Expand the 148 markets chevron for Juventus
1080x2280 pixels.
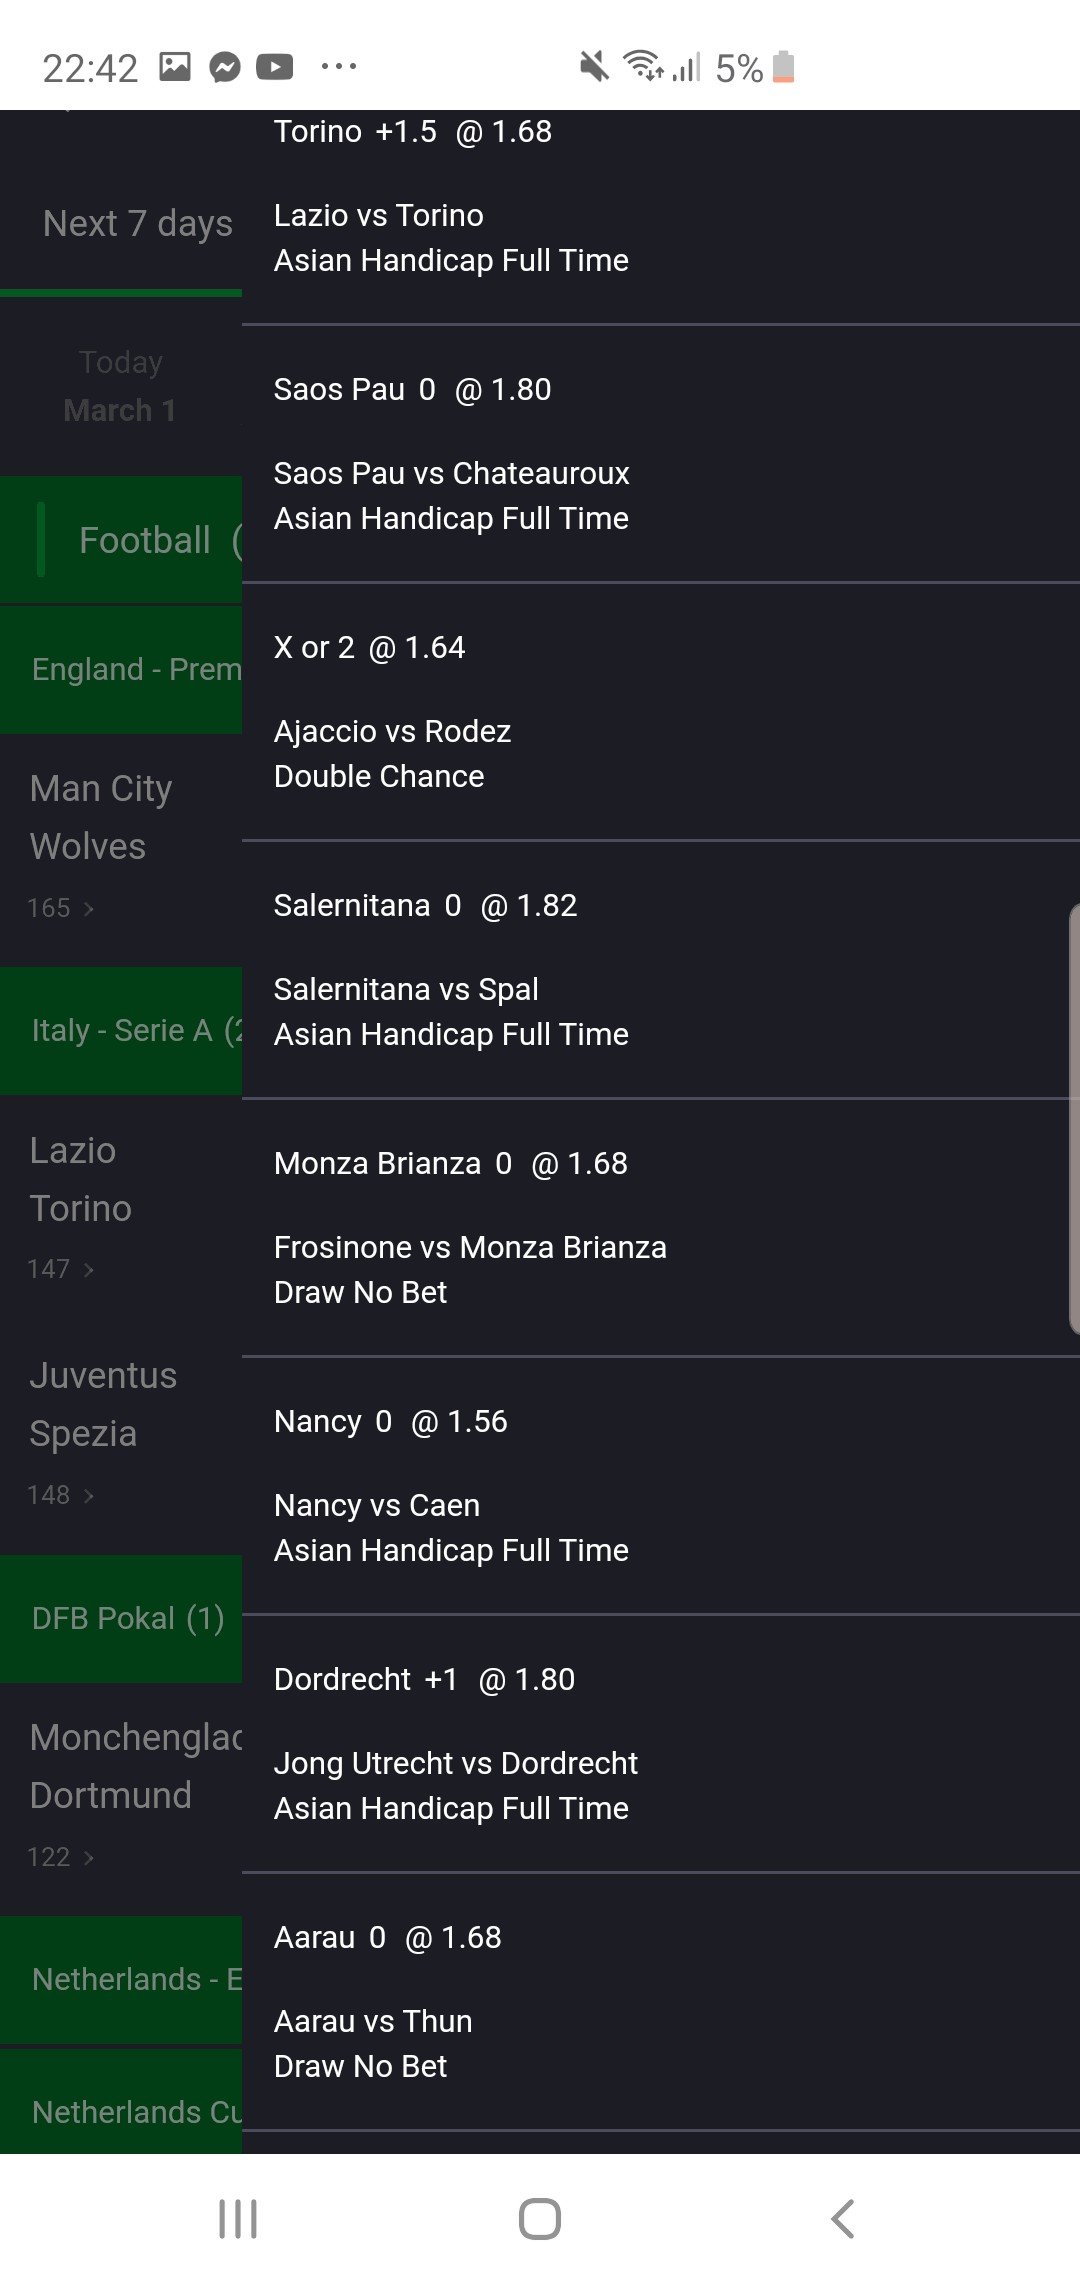(x=88, y=1496)
